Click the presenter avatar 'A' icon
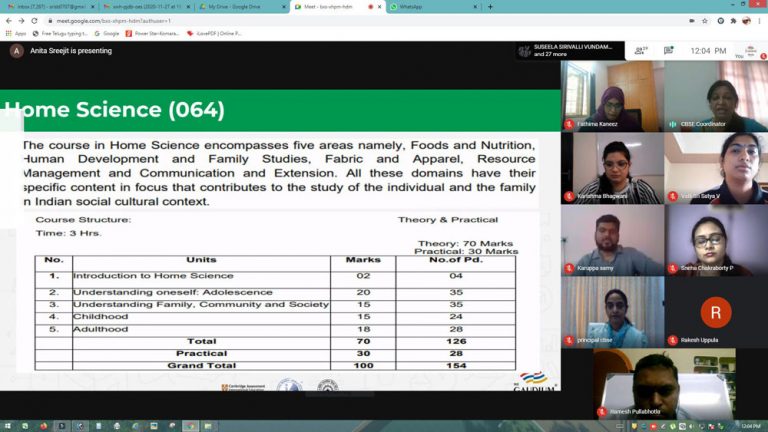The height and width of the screenshot is (432, 768). pyautogui.click(x=16, y=50)
